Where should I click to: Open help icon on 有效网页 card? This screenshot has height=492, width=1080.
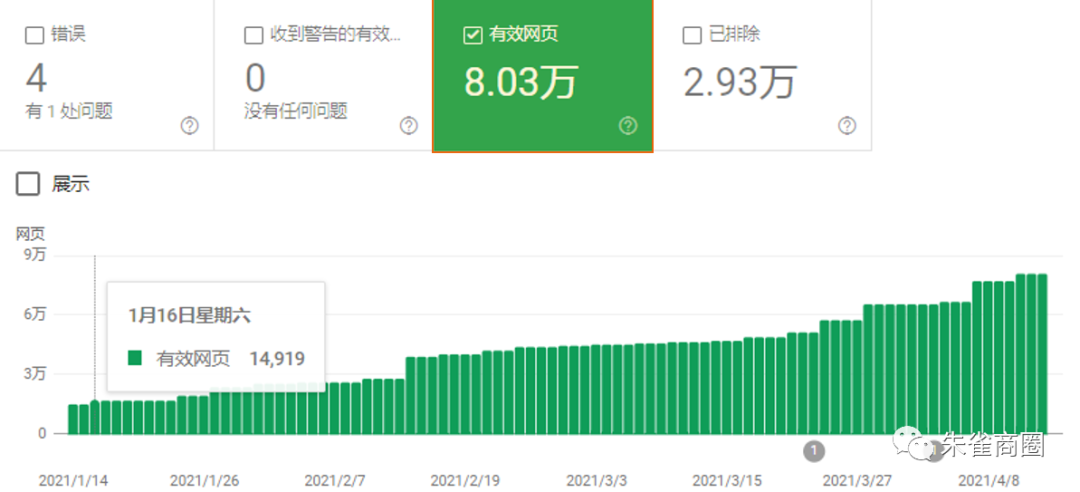tap(627, 125)
